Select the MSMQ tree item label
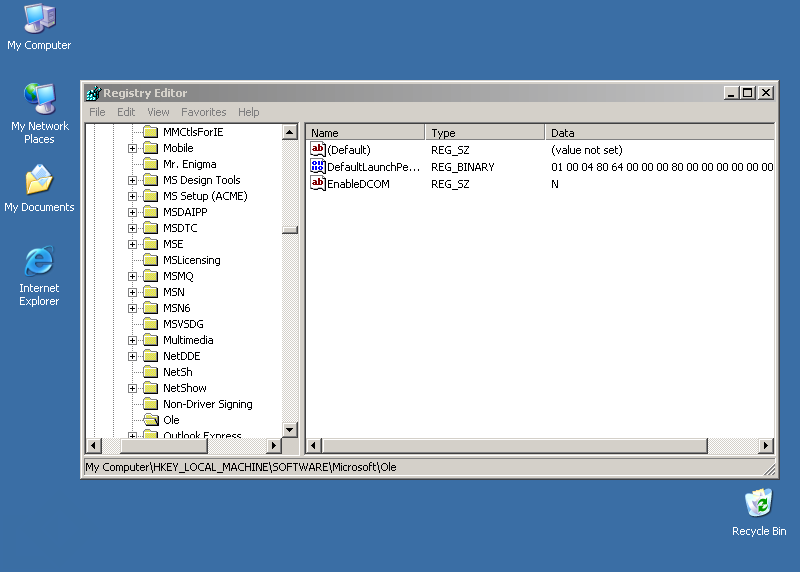800x572 pixels. (x=178, y=276)
